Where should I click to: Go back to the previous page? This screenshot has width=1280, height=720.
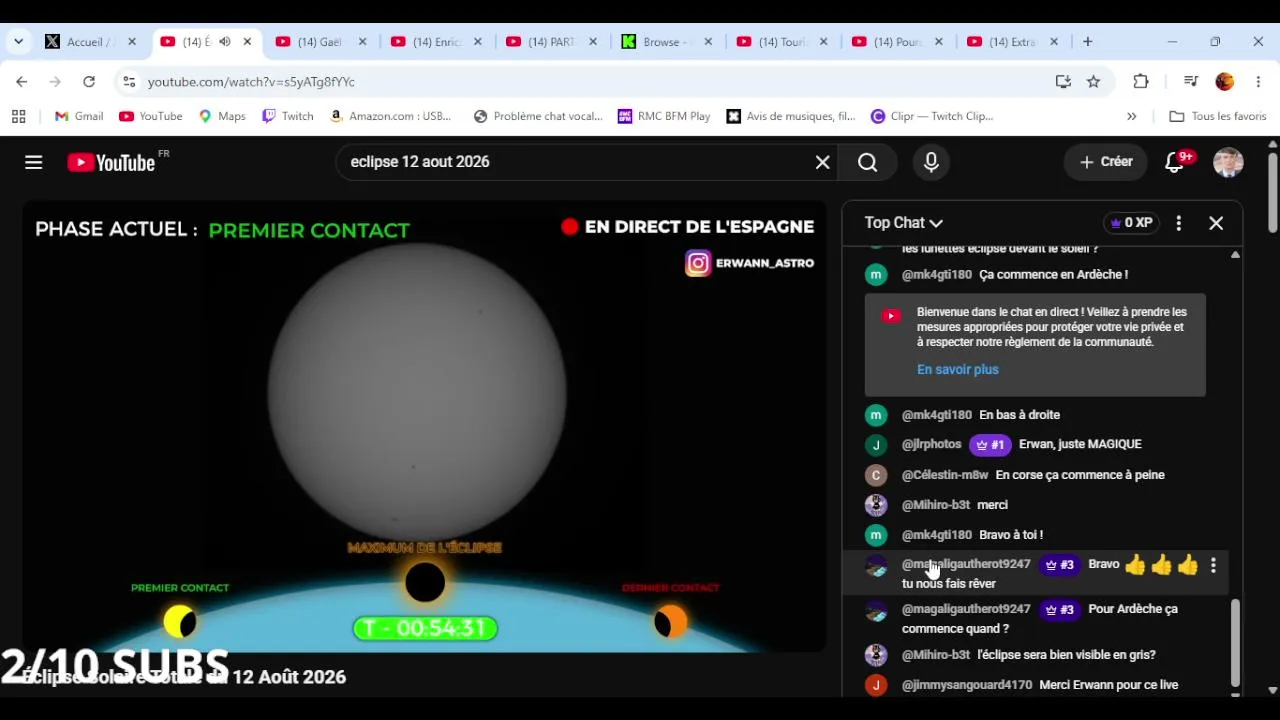(x=22, y=82)
